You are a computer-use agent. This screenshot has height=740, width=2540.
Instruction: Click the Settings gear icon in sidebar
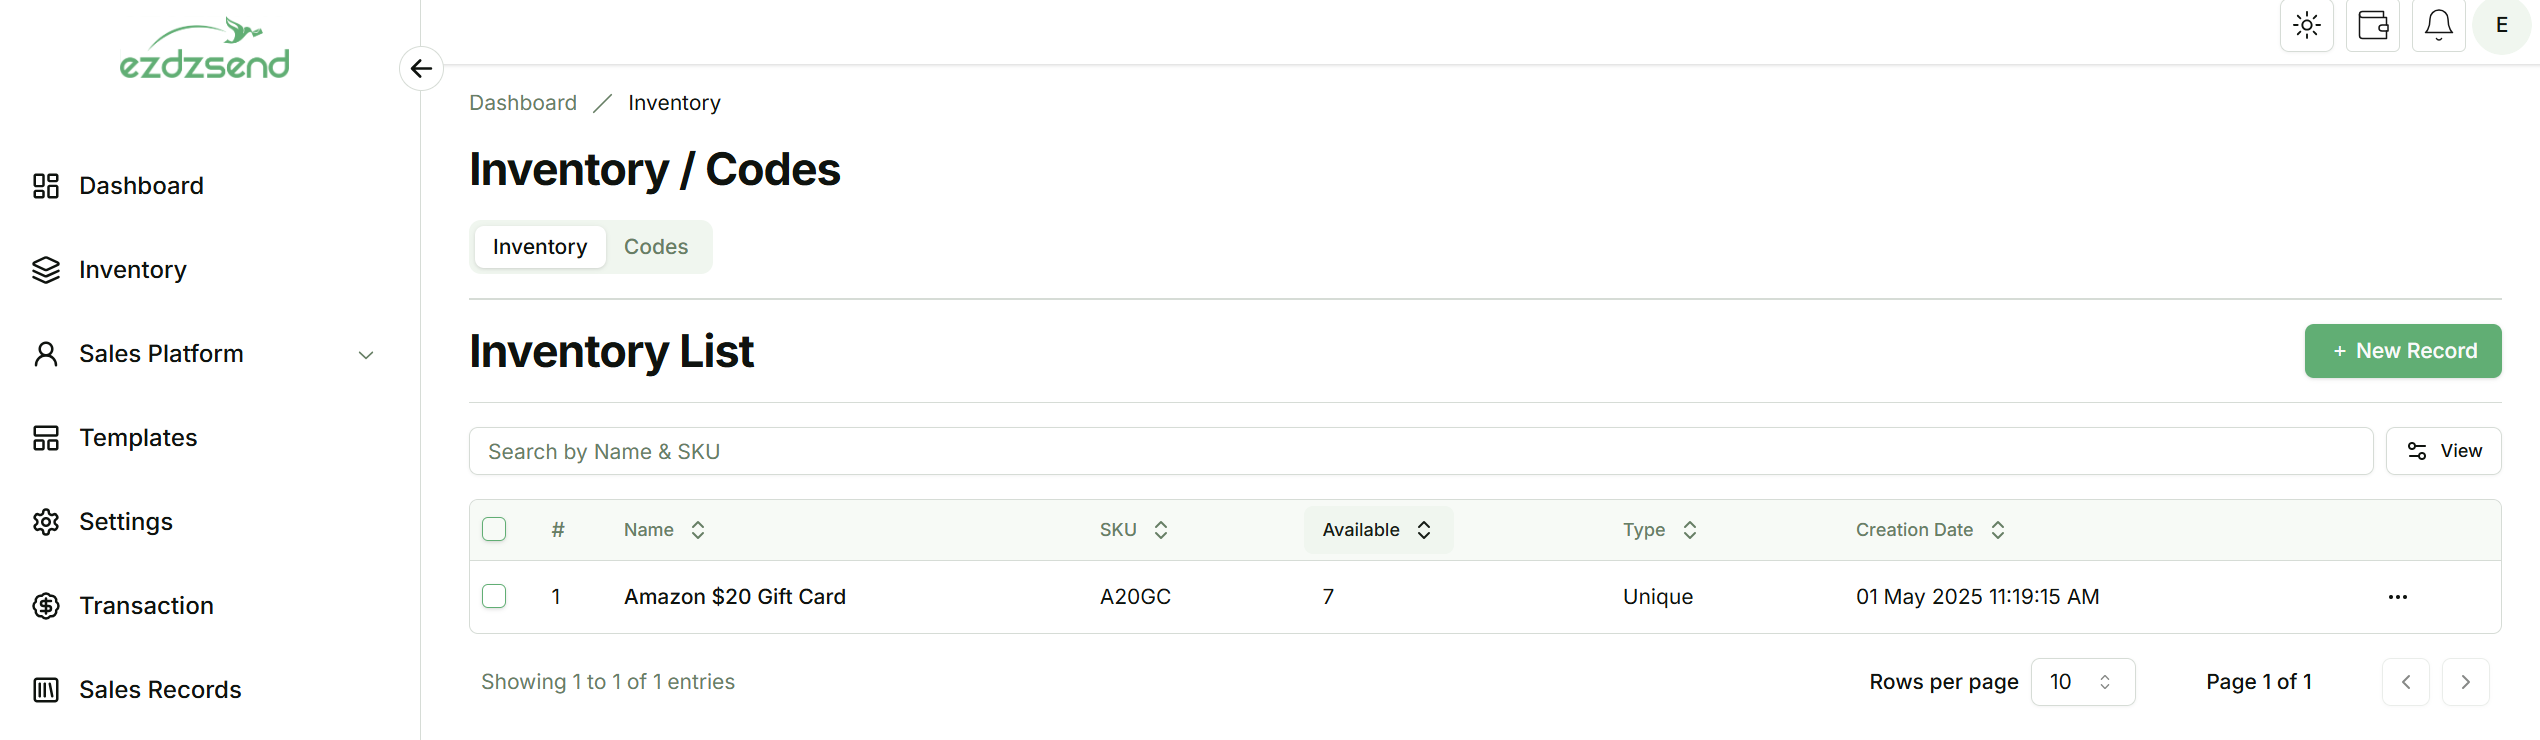[x=46, y=522]
